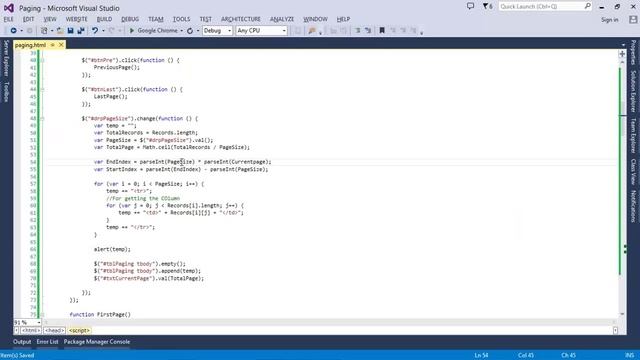Click the Undo arrow icon
The width and height of the screenshot is (640, 360).
coord(95,31)
